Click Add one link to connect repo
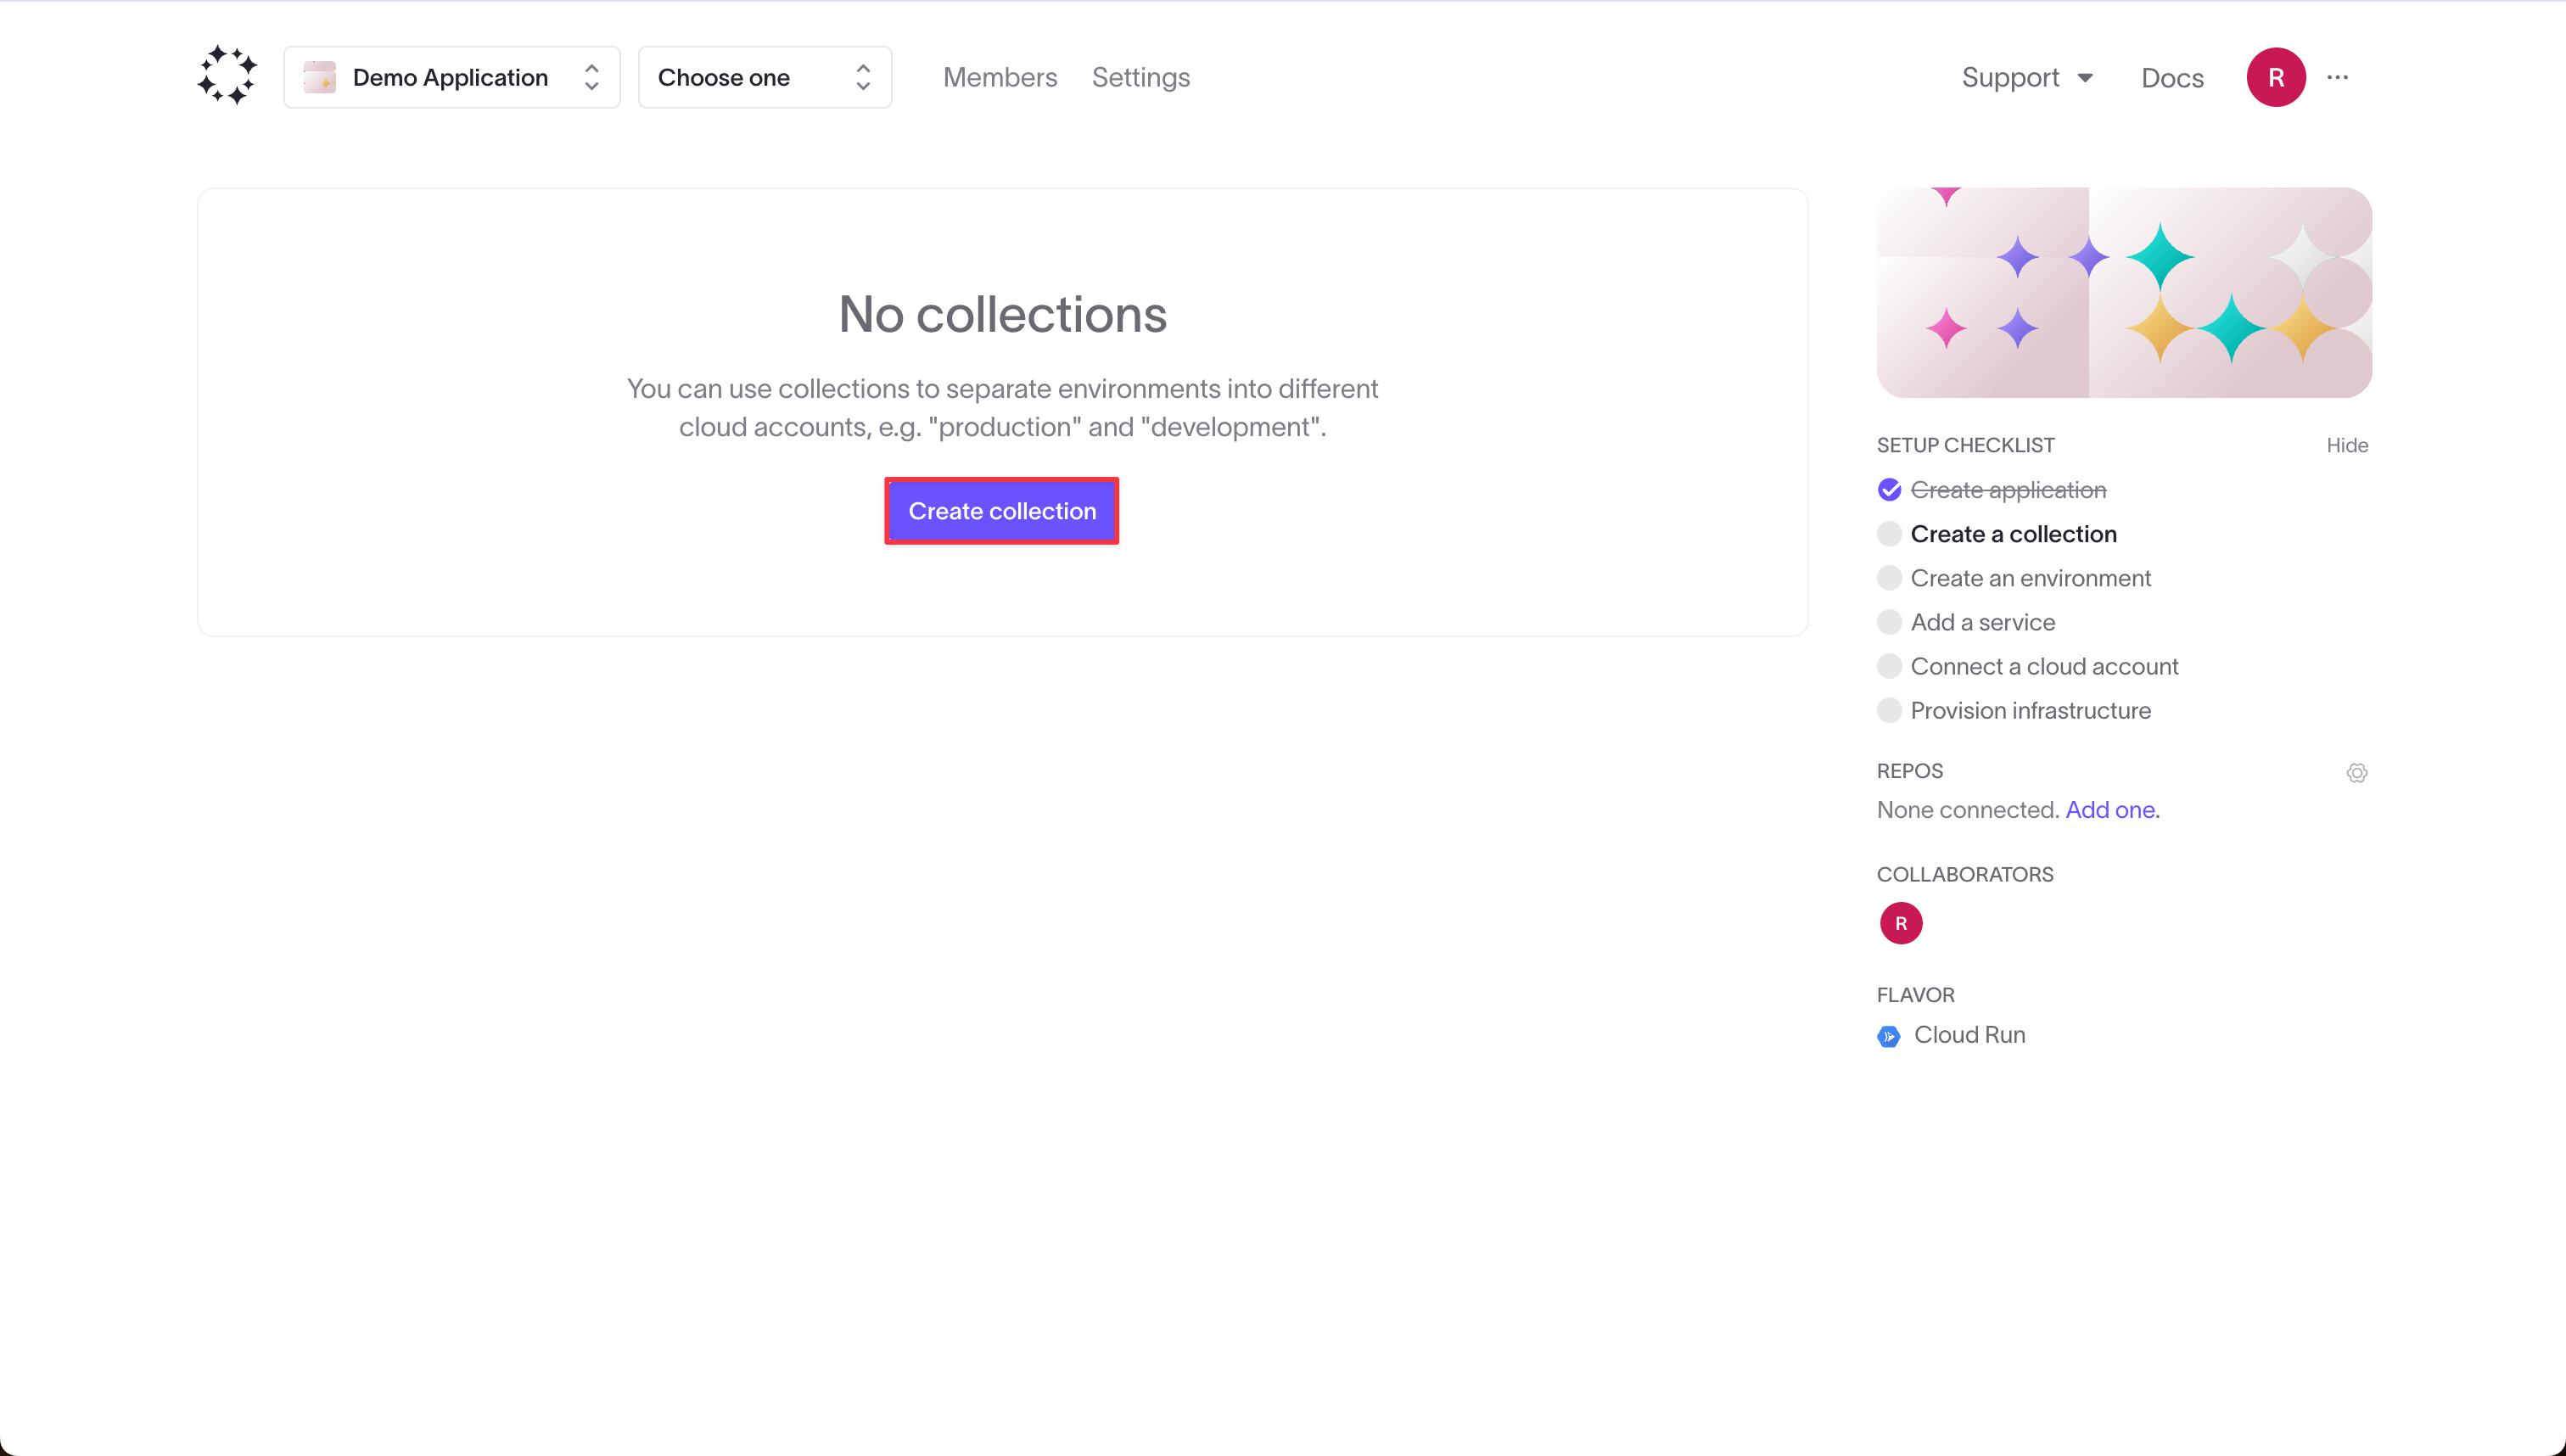 2109,809
